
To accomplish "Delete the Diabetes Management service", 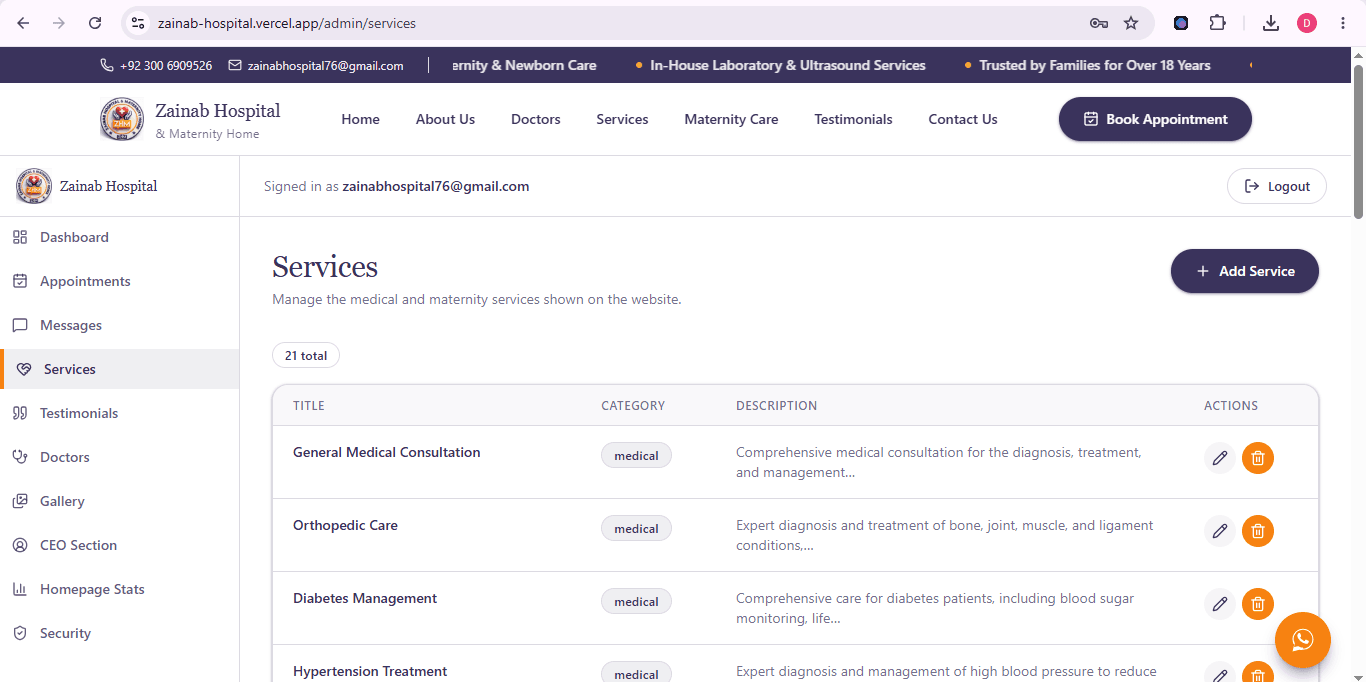I will click(1258, 604).
